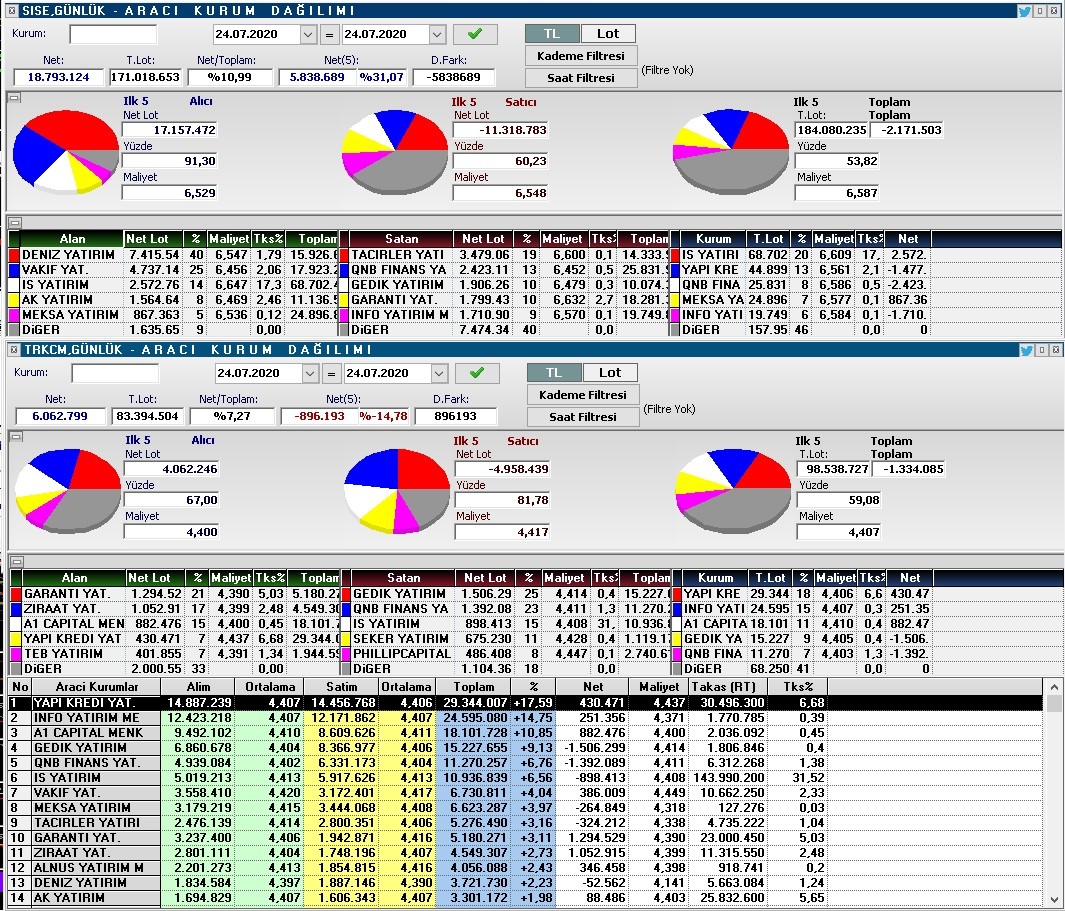Open Saat Filtresi in the TRKCM window
Image resolution: width=1065 pixels, height=911 pixels.
(583, 416)
